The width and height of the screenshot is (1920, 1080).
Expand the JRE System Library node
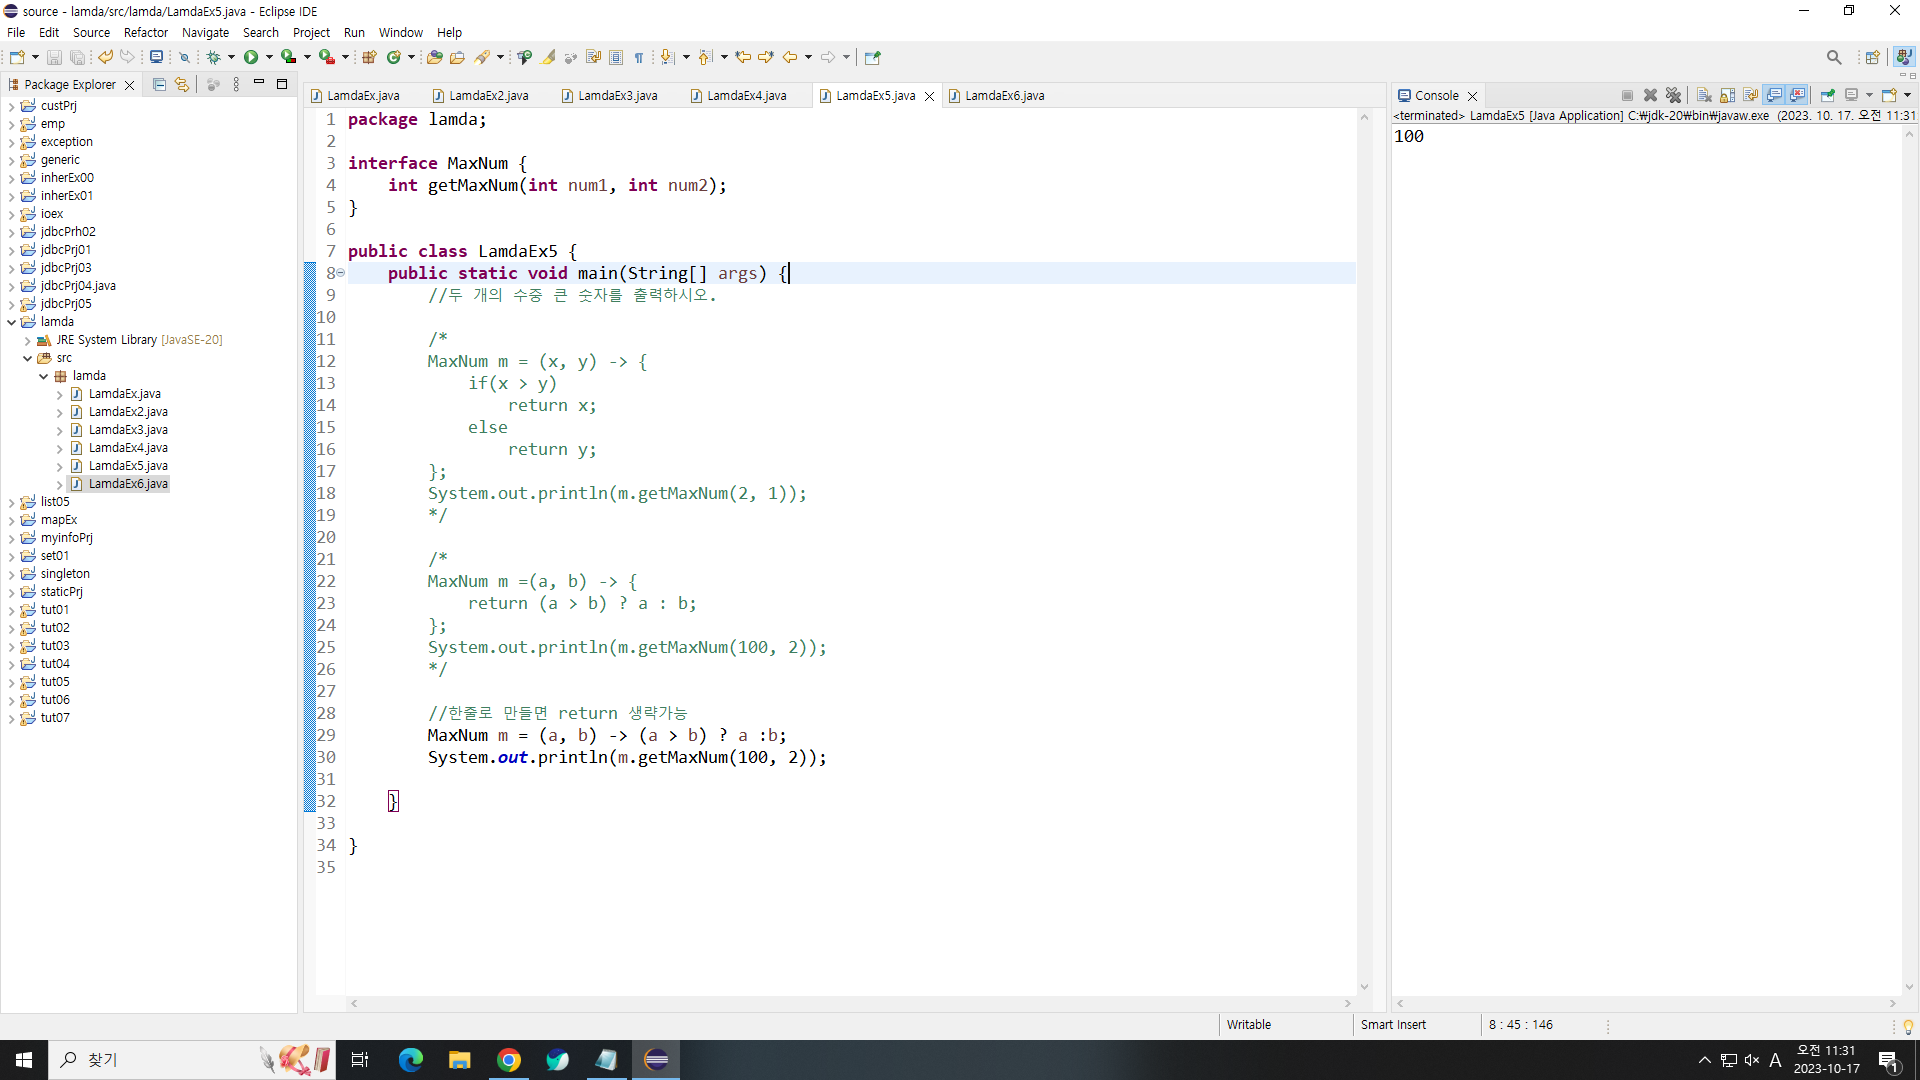tap(28, 340)
